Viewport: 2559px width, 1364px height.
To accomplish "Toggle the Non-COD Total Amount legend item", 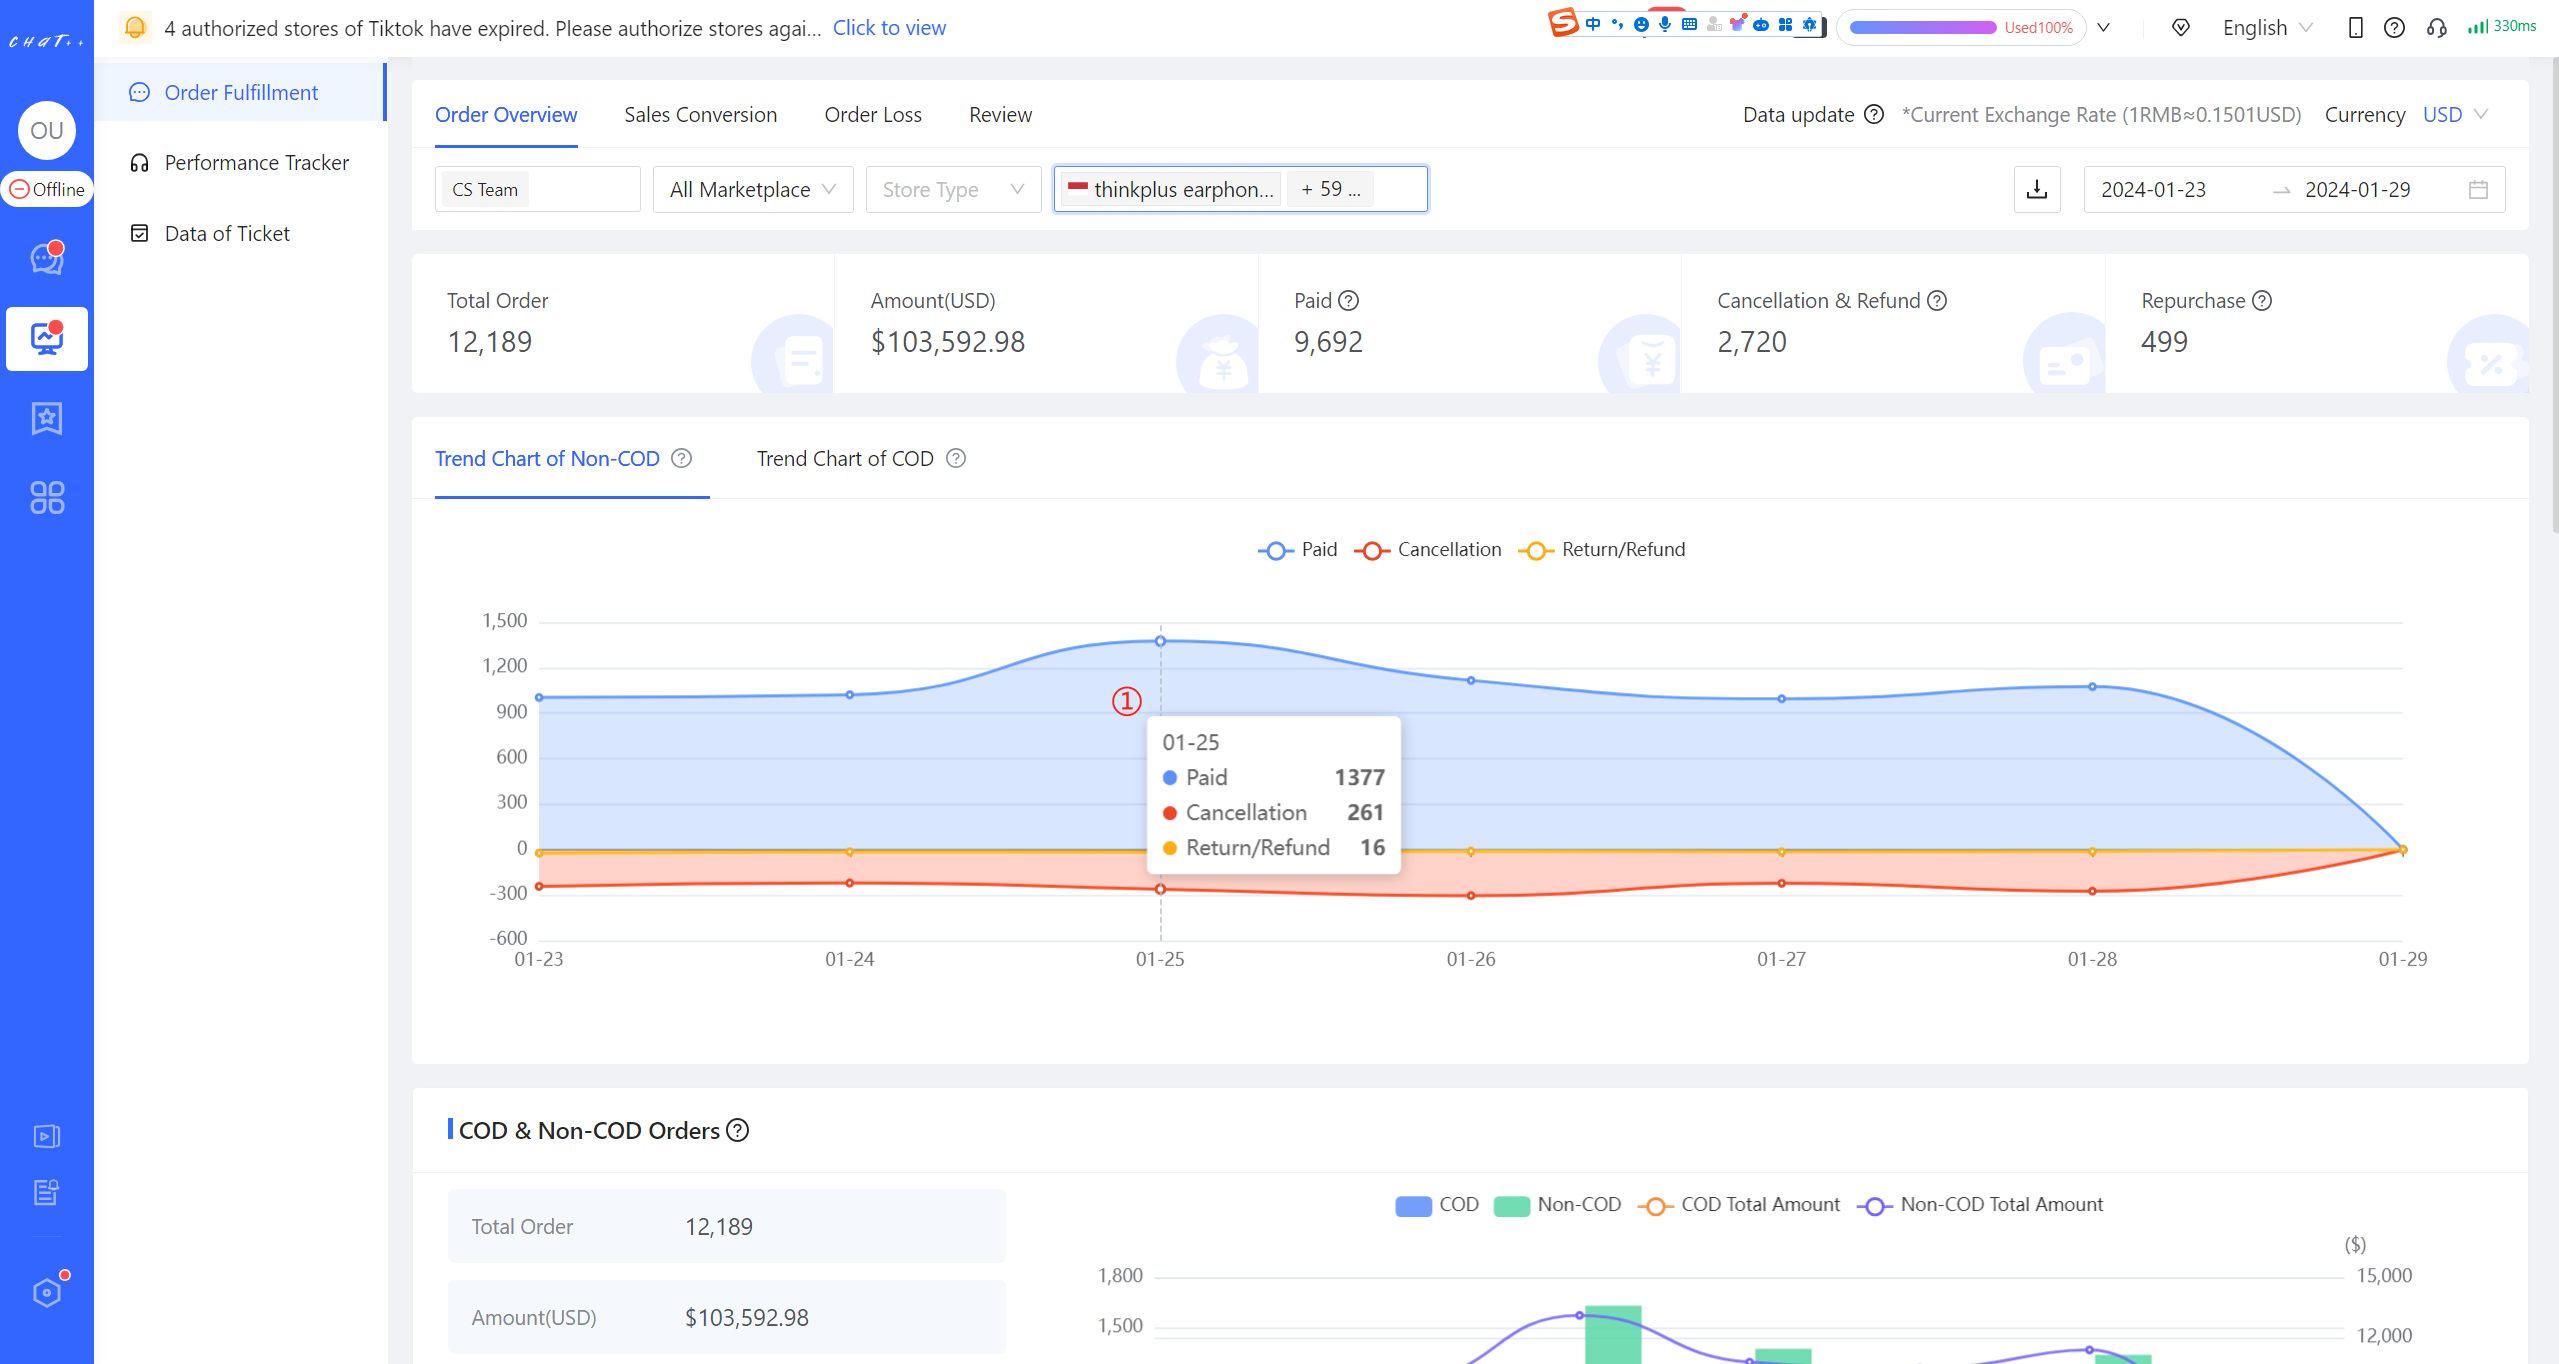I will pyautogui.click(x=1979, y=1205).
